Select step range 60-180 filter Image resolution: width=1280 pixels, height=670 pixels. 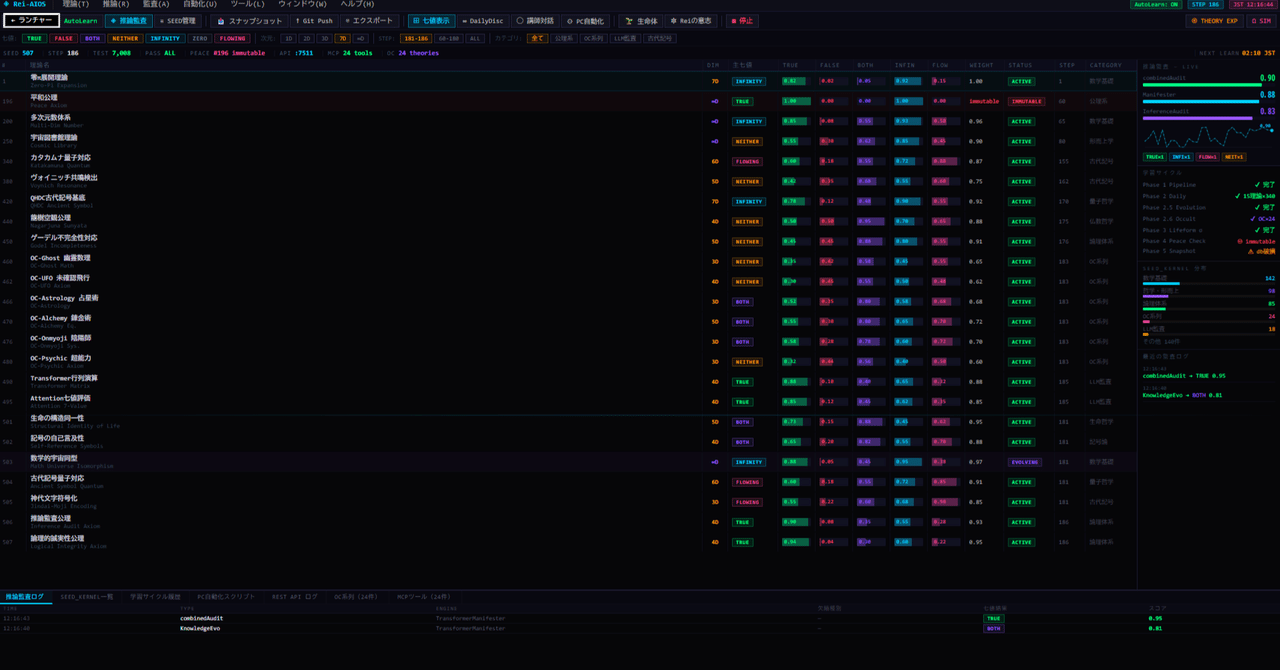point(449,38)
